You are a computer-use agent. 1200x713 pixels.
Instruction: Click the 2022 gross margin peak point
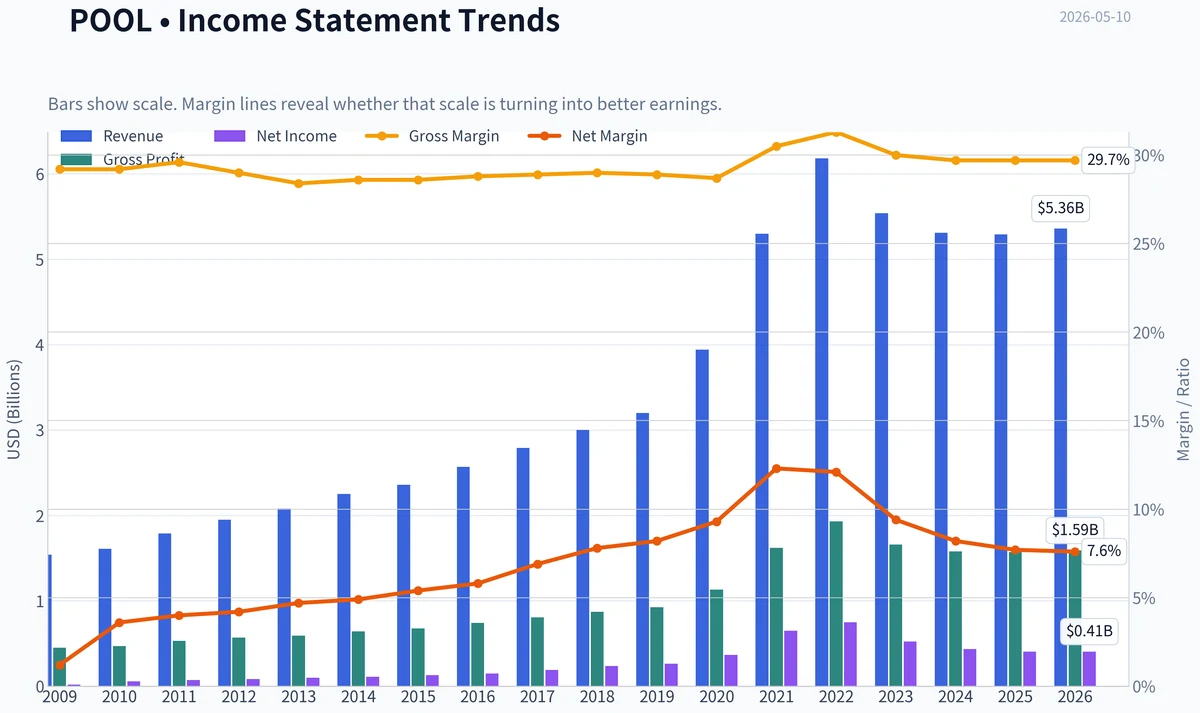[837, 131]
